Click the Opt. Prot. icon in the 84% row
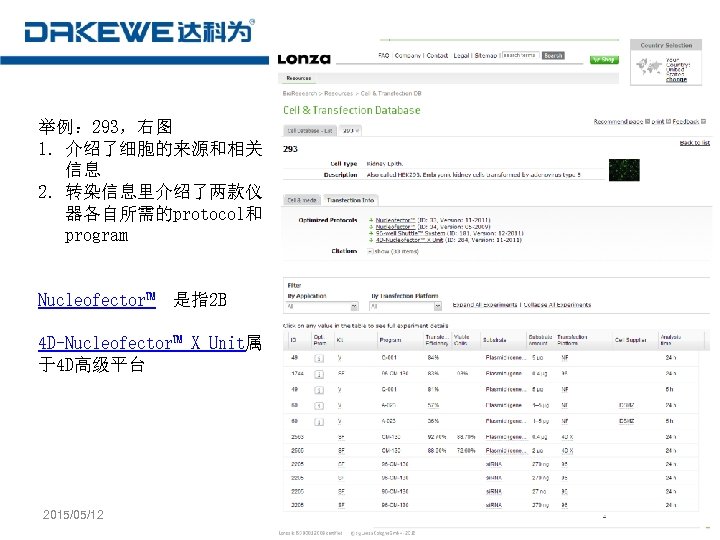 (x=319, y=358)
